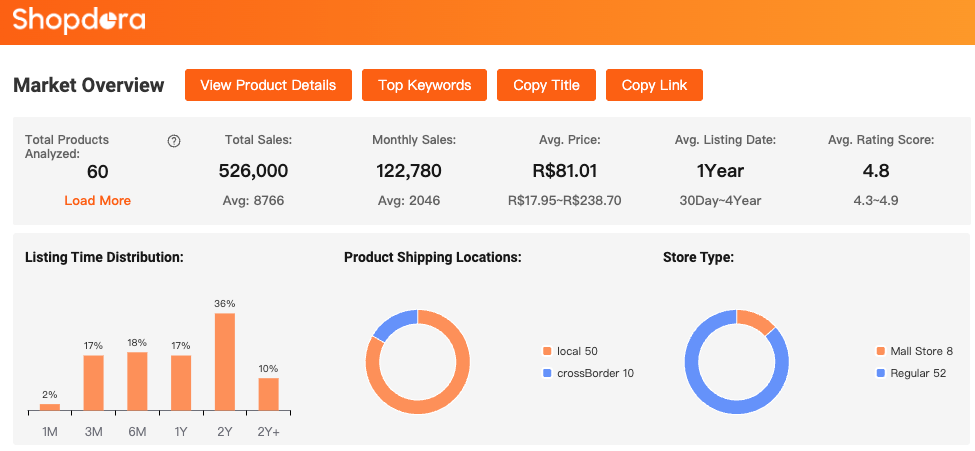Open the Top Keywords button
This screenshot has width=975, height=451.
[424, 85]
